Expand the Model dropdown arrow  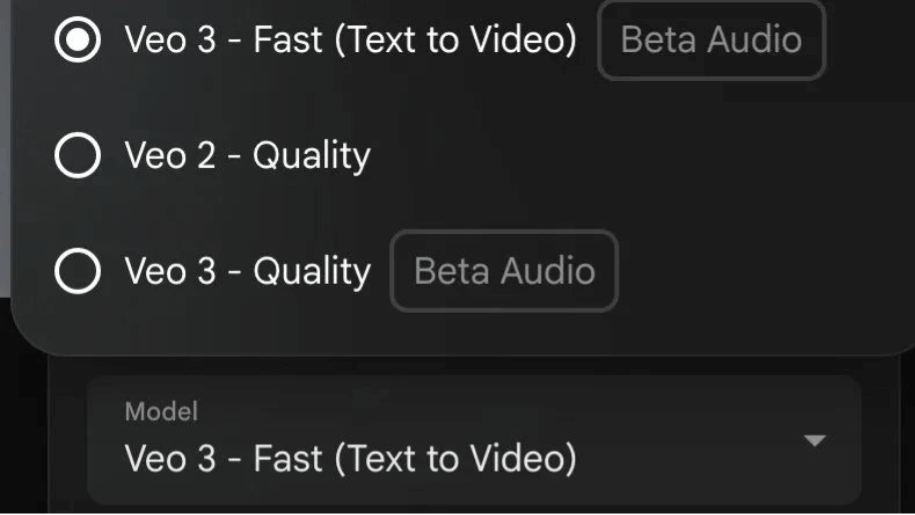[x=815, y=441]
